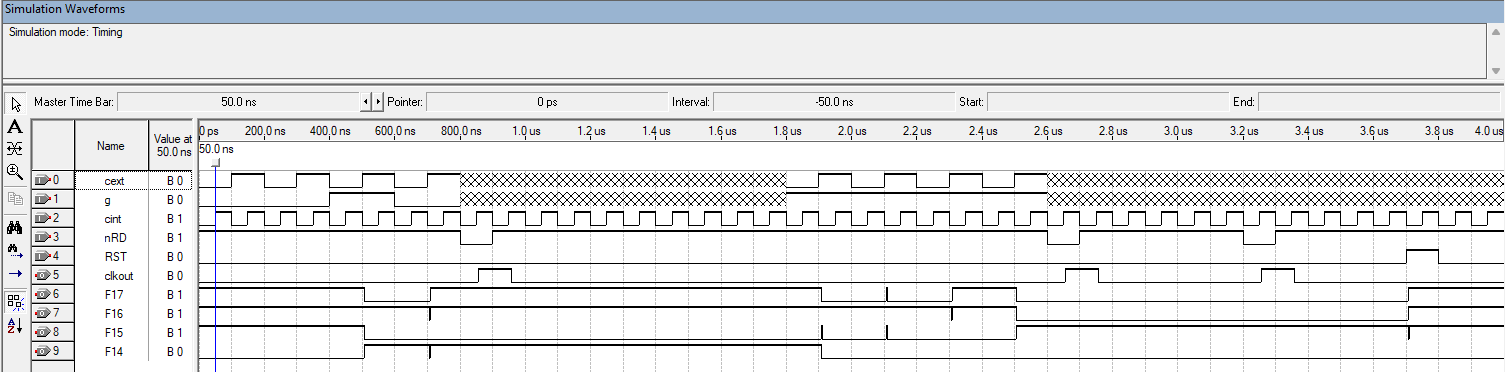
Task: Click the output pin icon of row 7
Action: [x=42, y=313]
